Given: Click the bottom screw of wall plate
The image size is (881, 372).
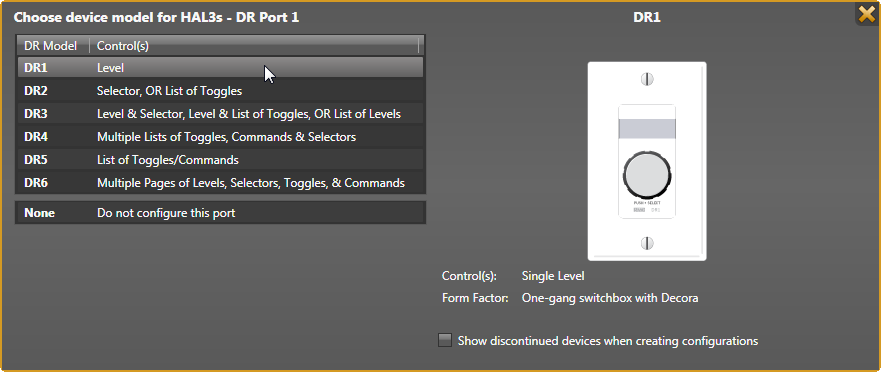Looking at the screenshot, I should click(647, 243).
